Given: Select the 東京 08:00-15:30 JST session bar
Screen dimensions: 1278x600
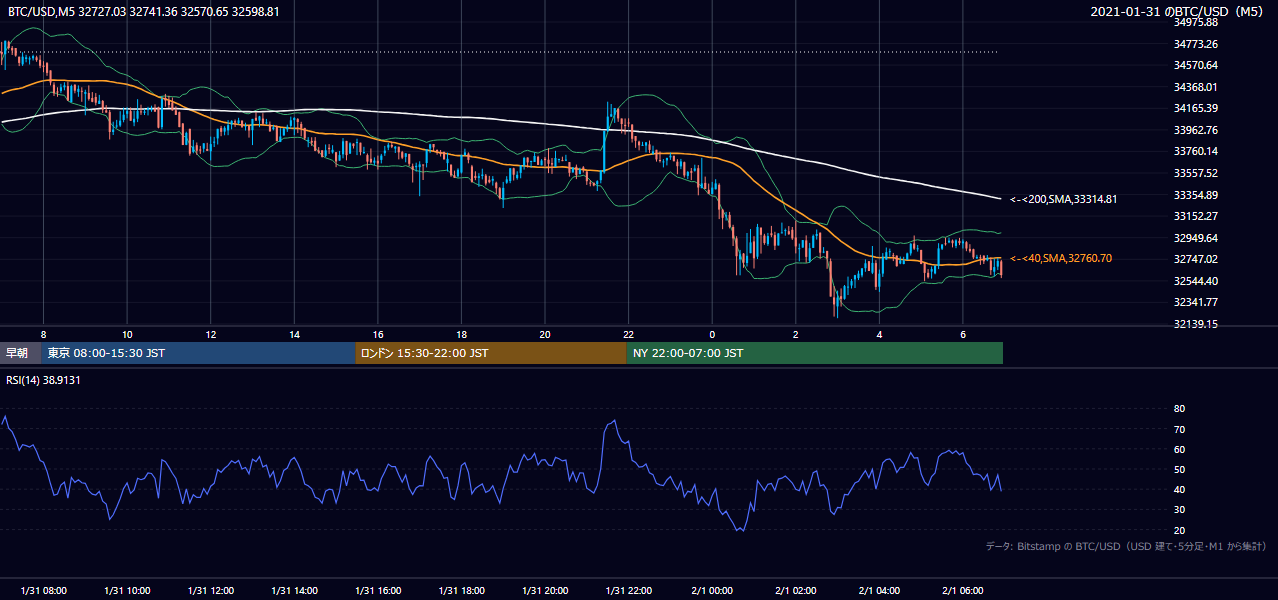Looking at the screenshot, I should pos(198,353).
